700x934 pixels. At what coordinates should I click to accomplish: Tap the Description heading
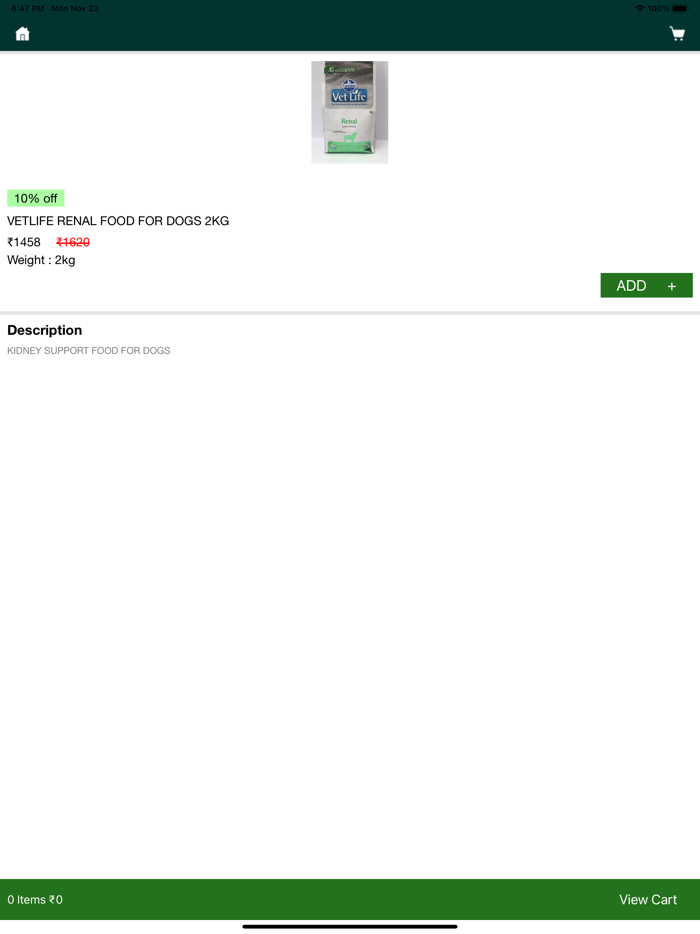pyautogui.click(x=45, y=330)
